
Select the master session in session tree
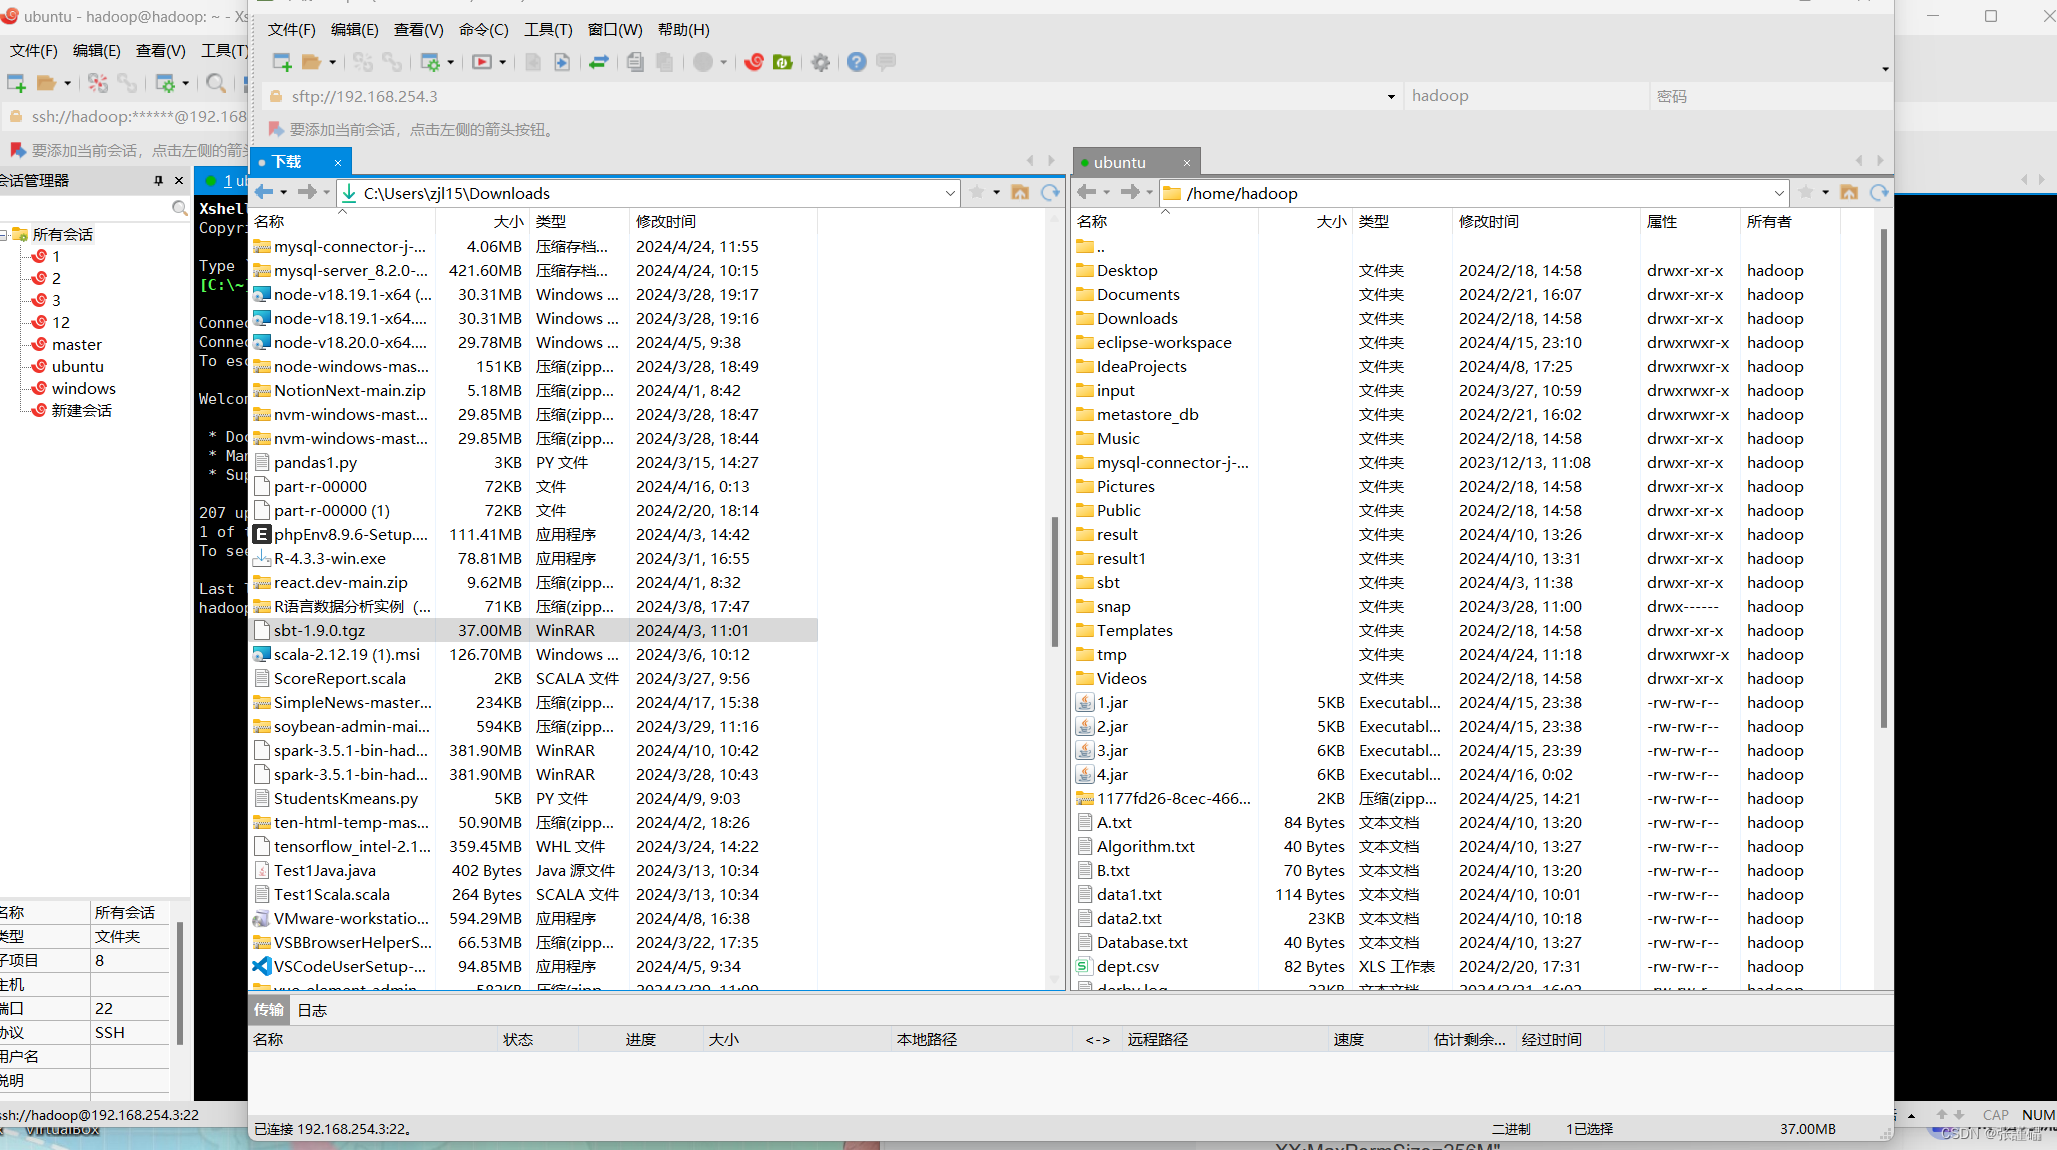tap(76, 344)
